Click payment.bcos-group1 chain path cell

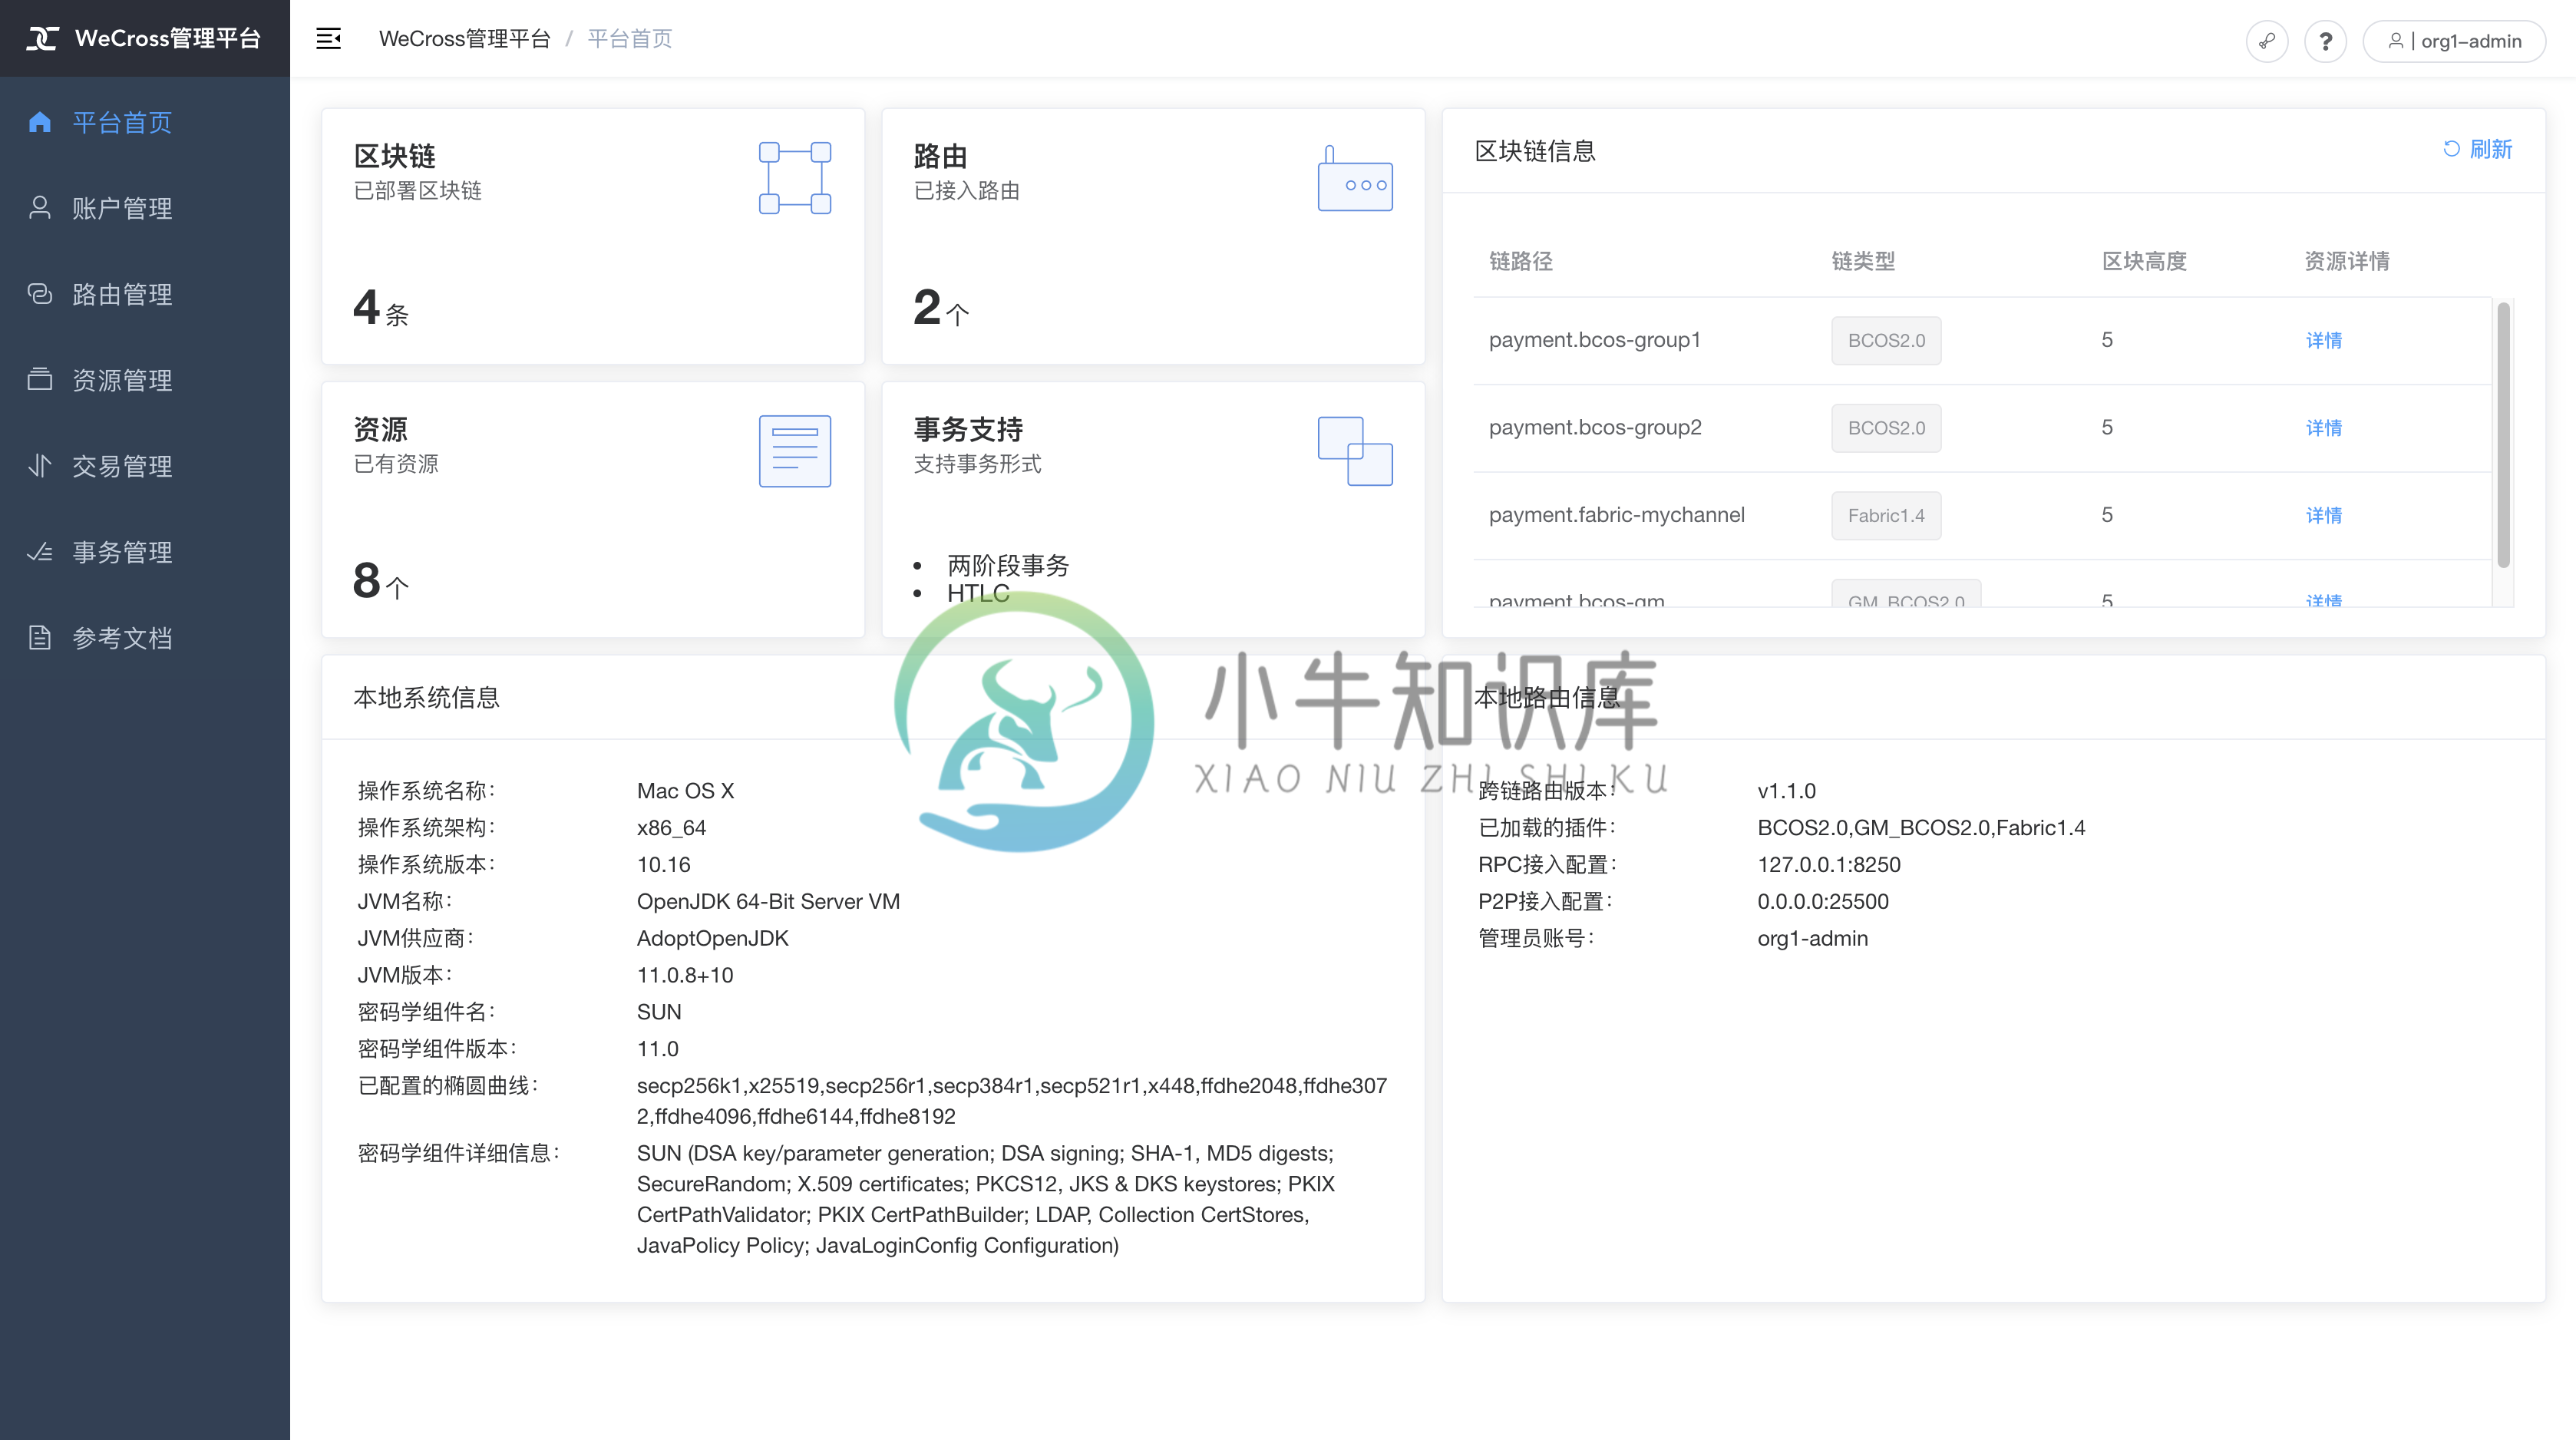pyautogui.click(x=1595, y=340)
